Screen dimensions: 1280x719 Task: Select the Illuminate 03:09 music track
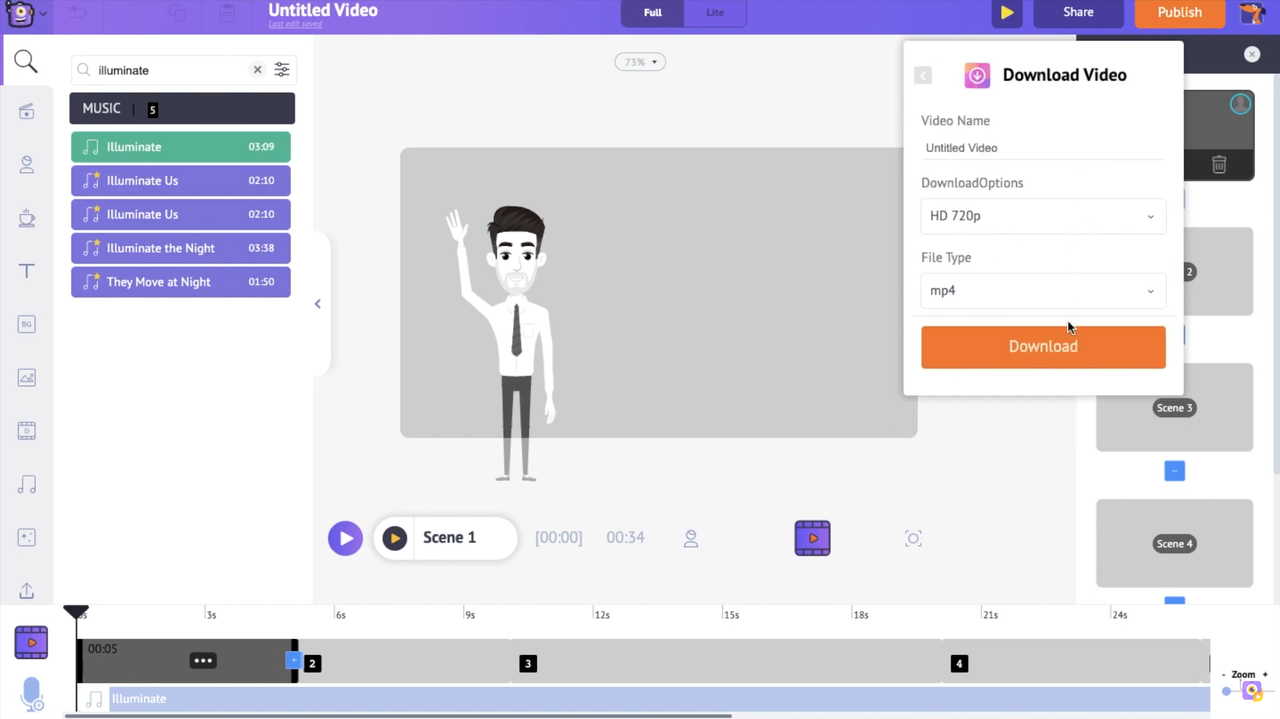click(x=181, y=147)
